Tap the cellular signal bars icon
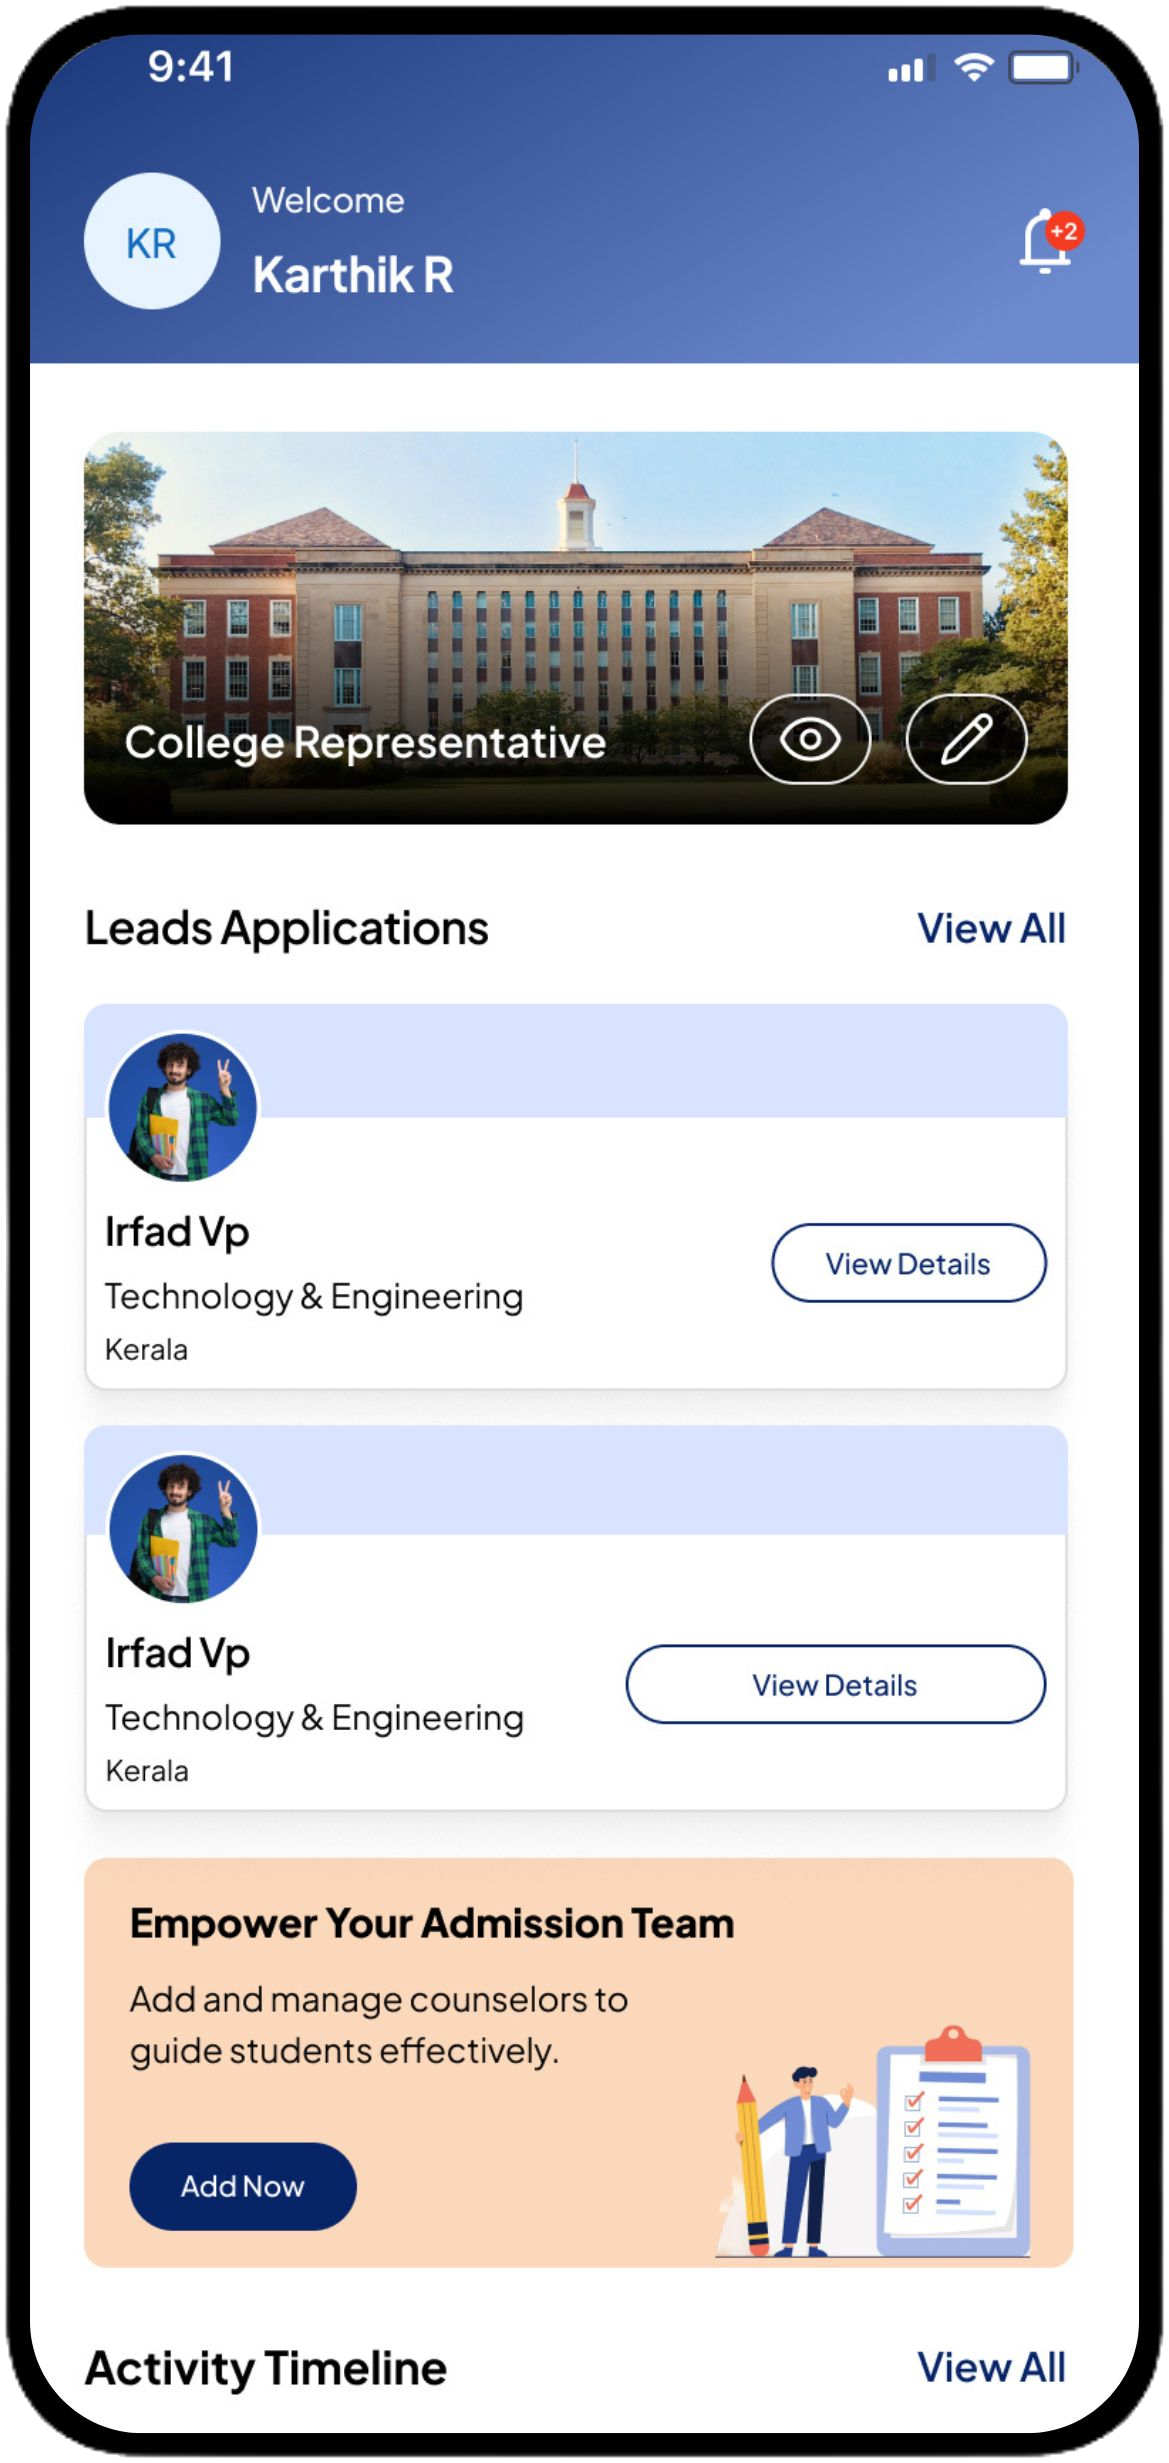The height and width of the screenshot is (2463, 1169). 910,69
